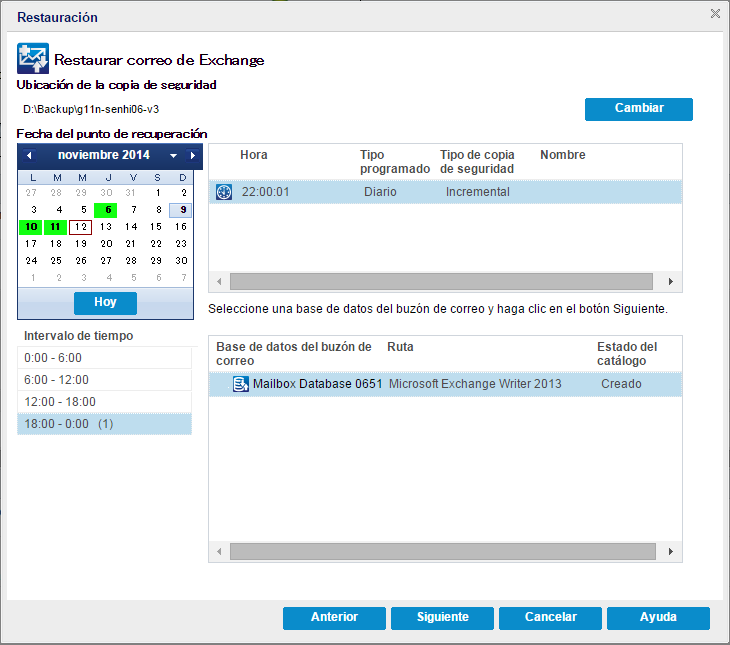Click the Estado del catálogo column header
The height and width of the screenshot is (645, 730).
coord(627,354)
